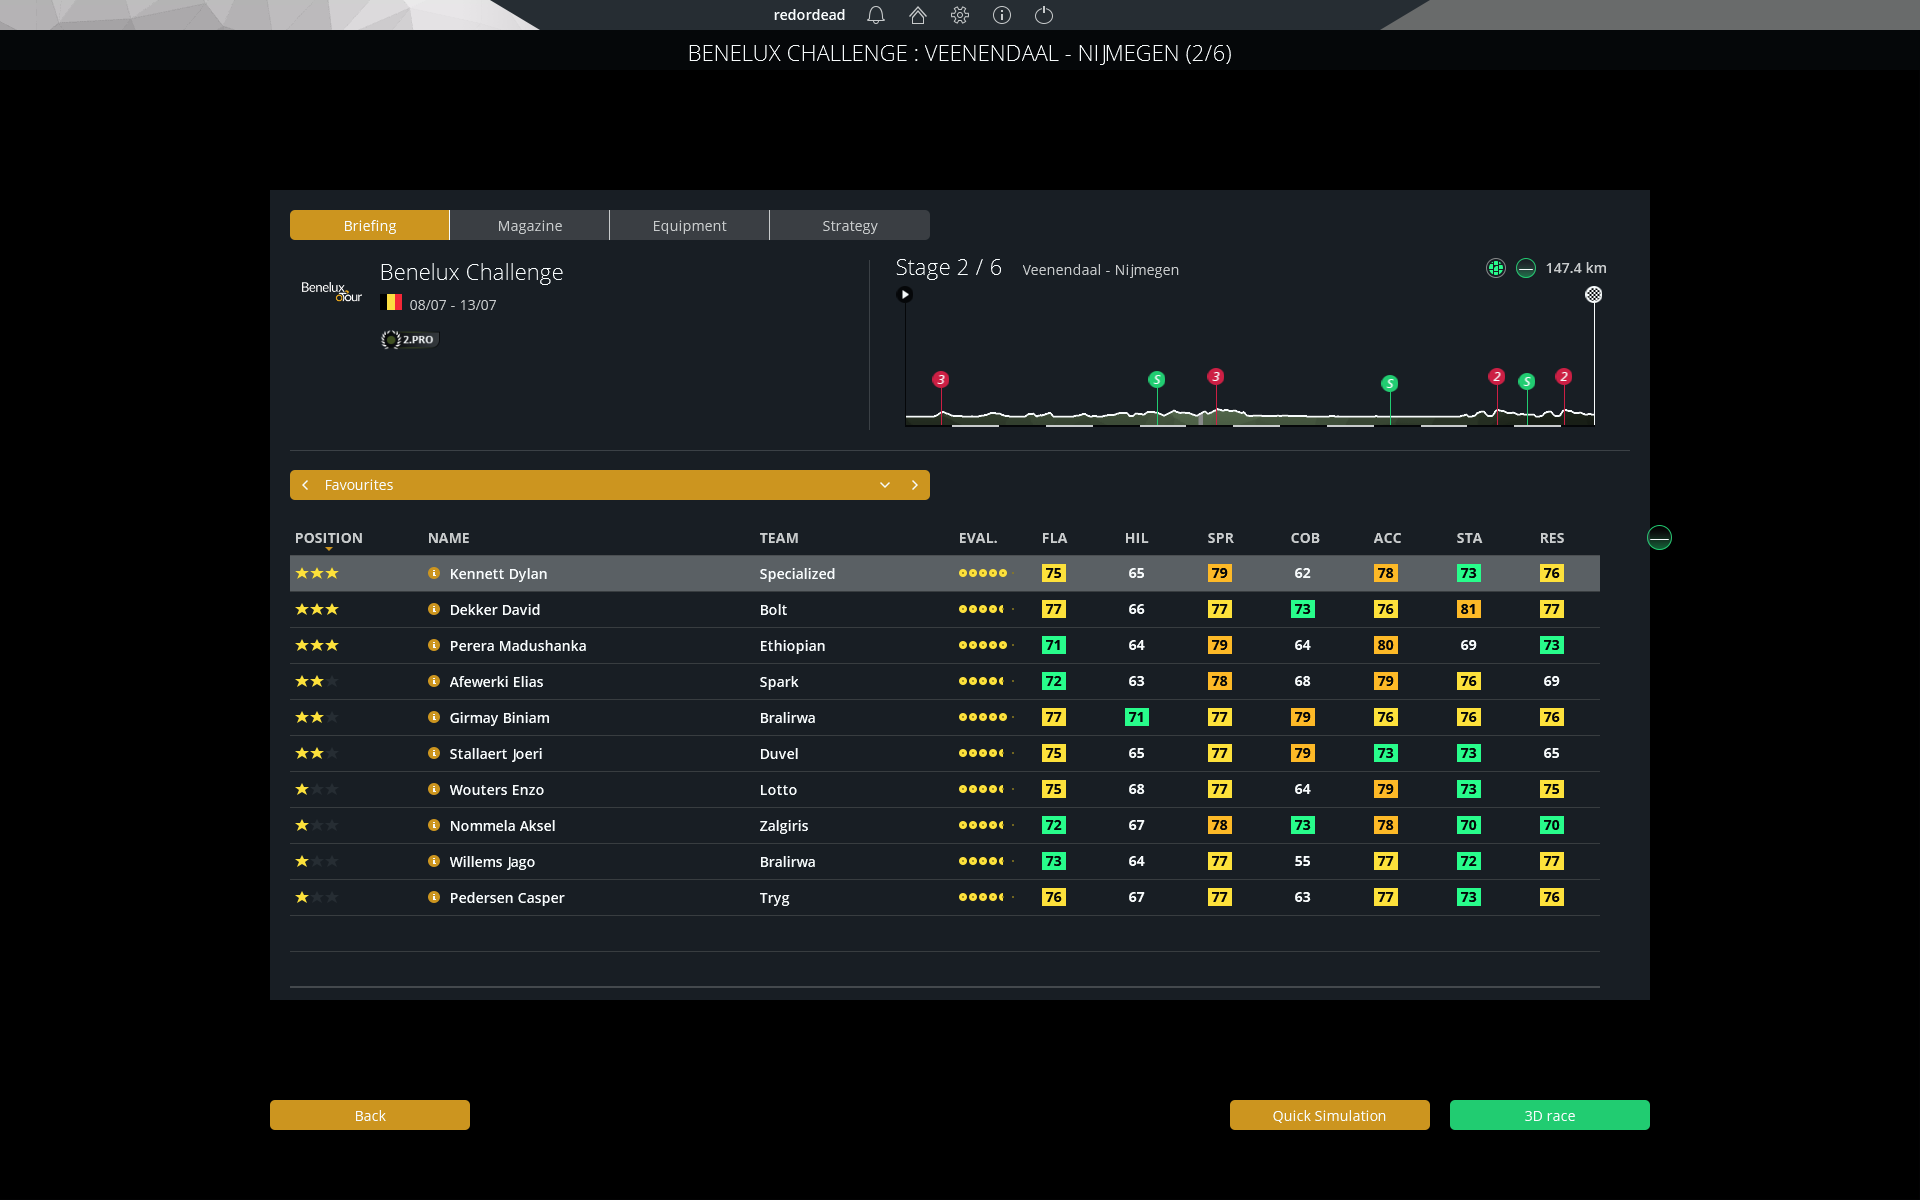The width and height of the screenshot is (1920, 1200).
Task: Click the information circle icon
Action: 1002,15
